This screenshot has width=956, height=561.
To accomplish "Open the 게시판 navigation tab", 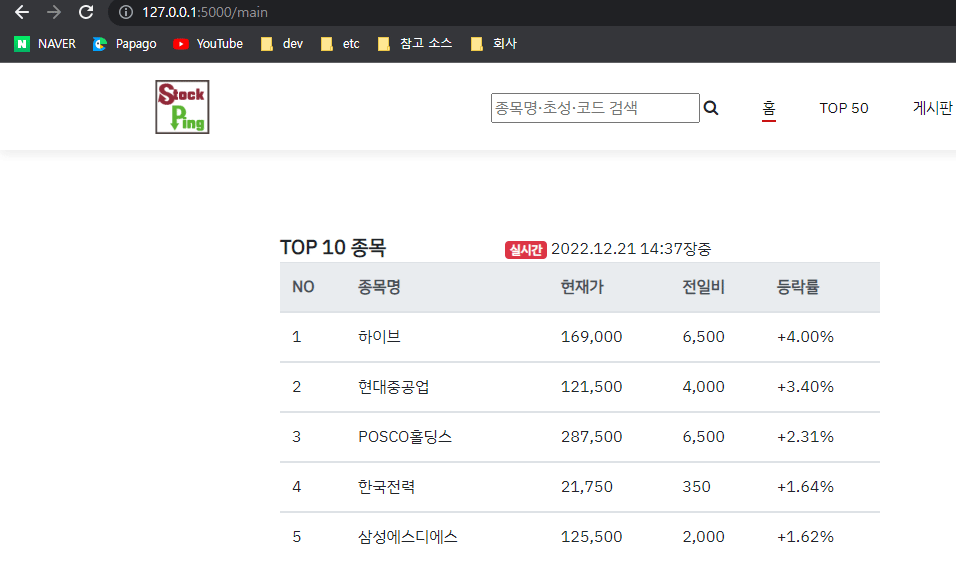I will (932, 108).
